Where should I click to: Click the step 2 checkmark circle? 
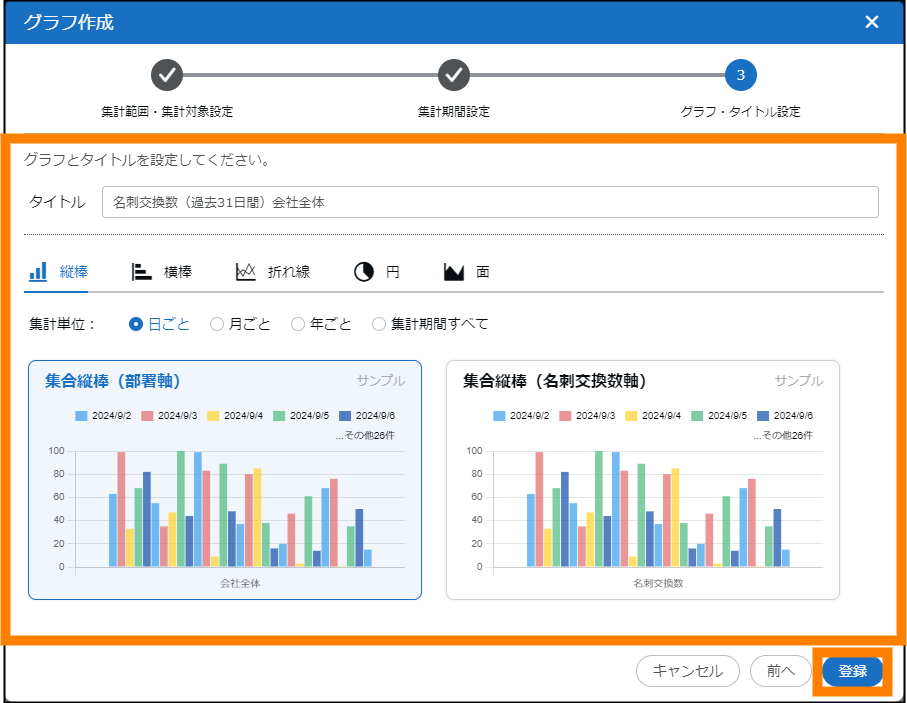[x=453, y=75]
